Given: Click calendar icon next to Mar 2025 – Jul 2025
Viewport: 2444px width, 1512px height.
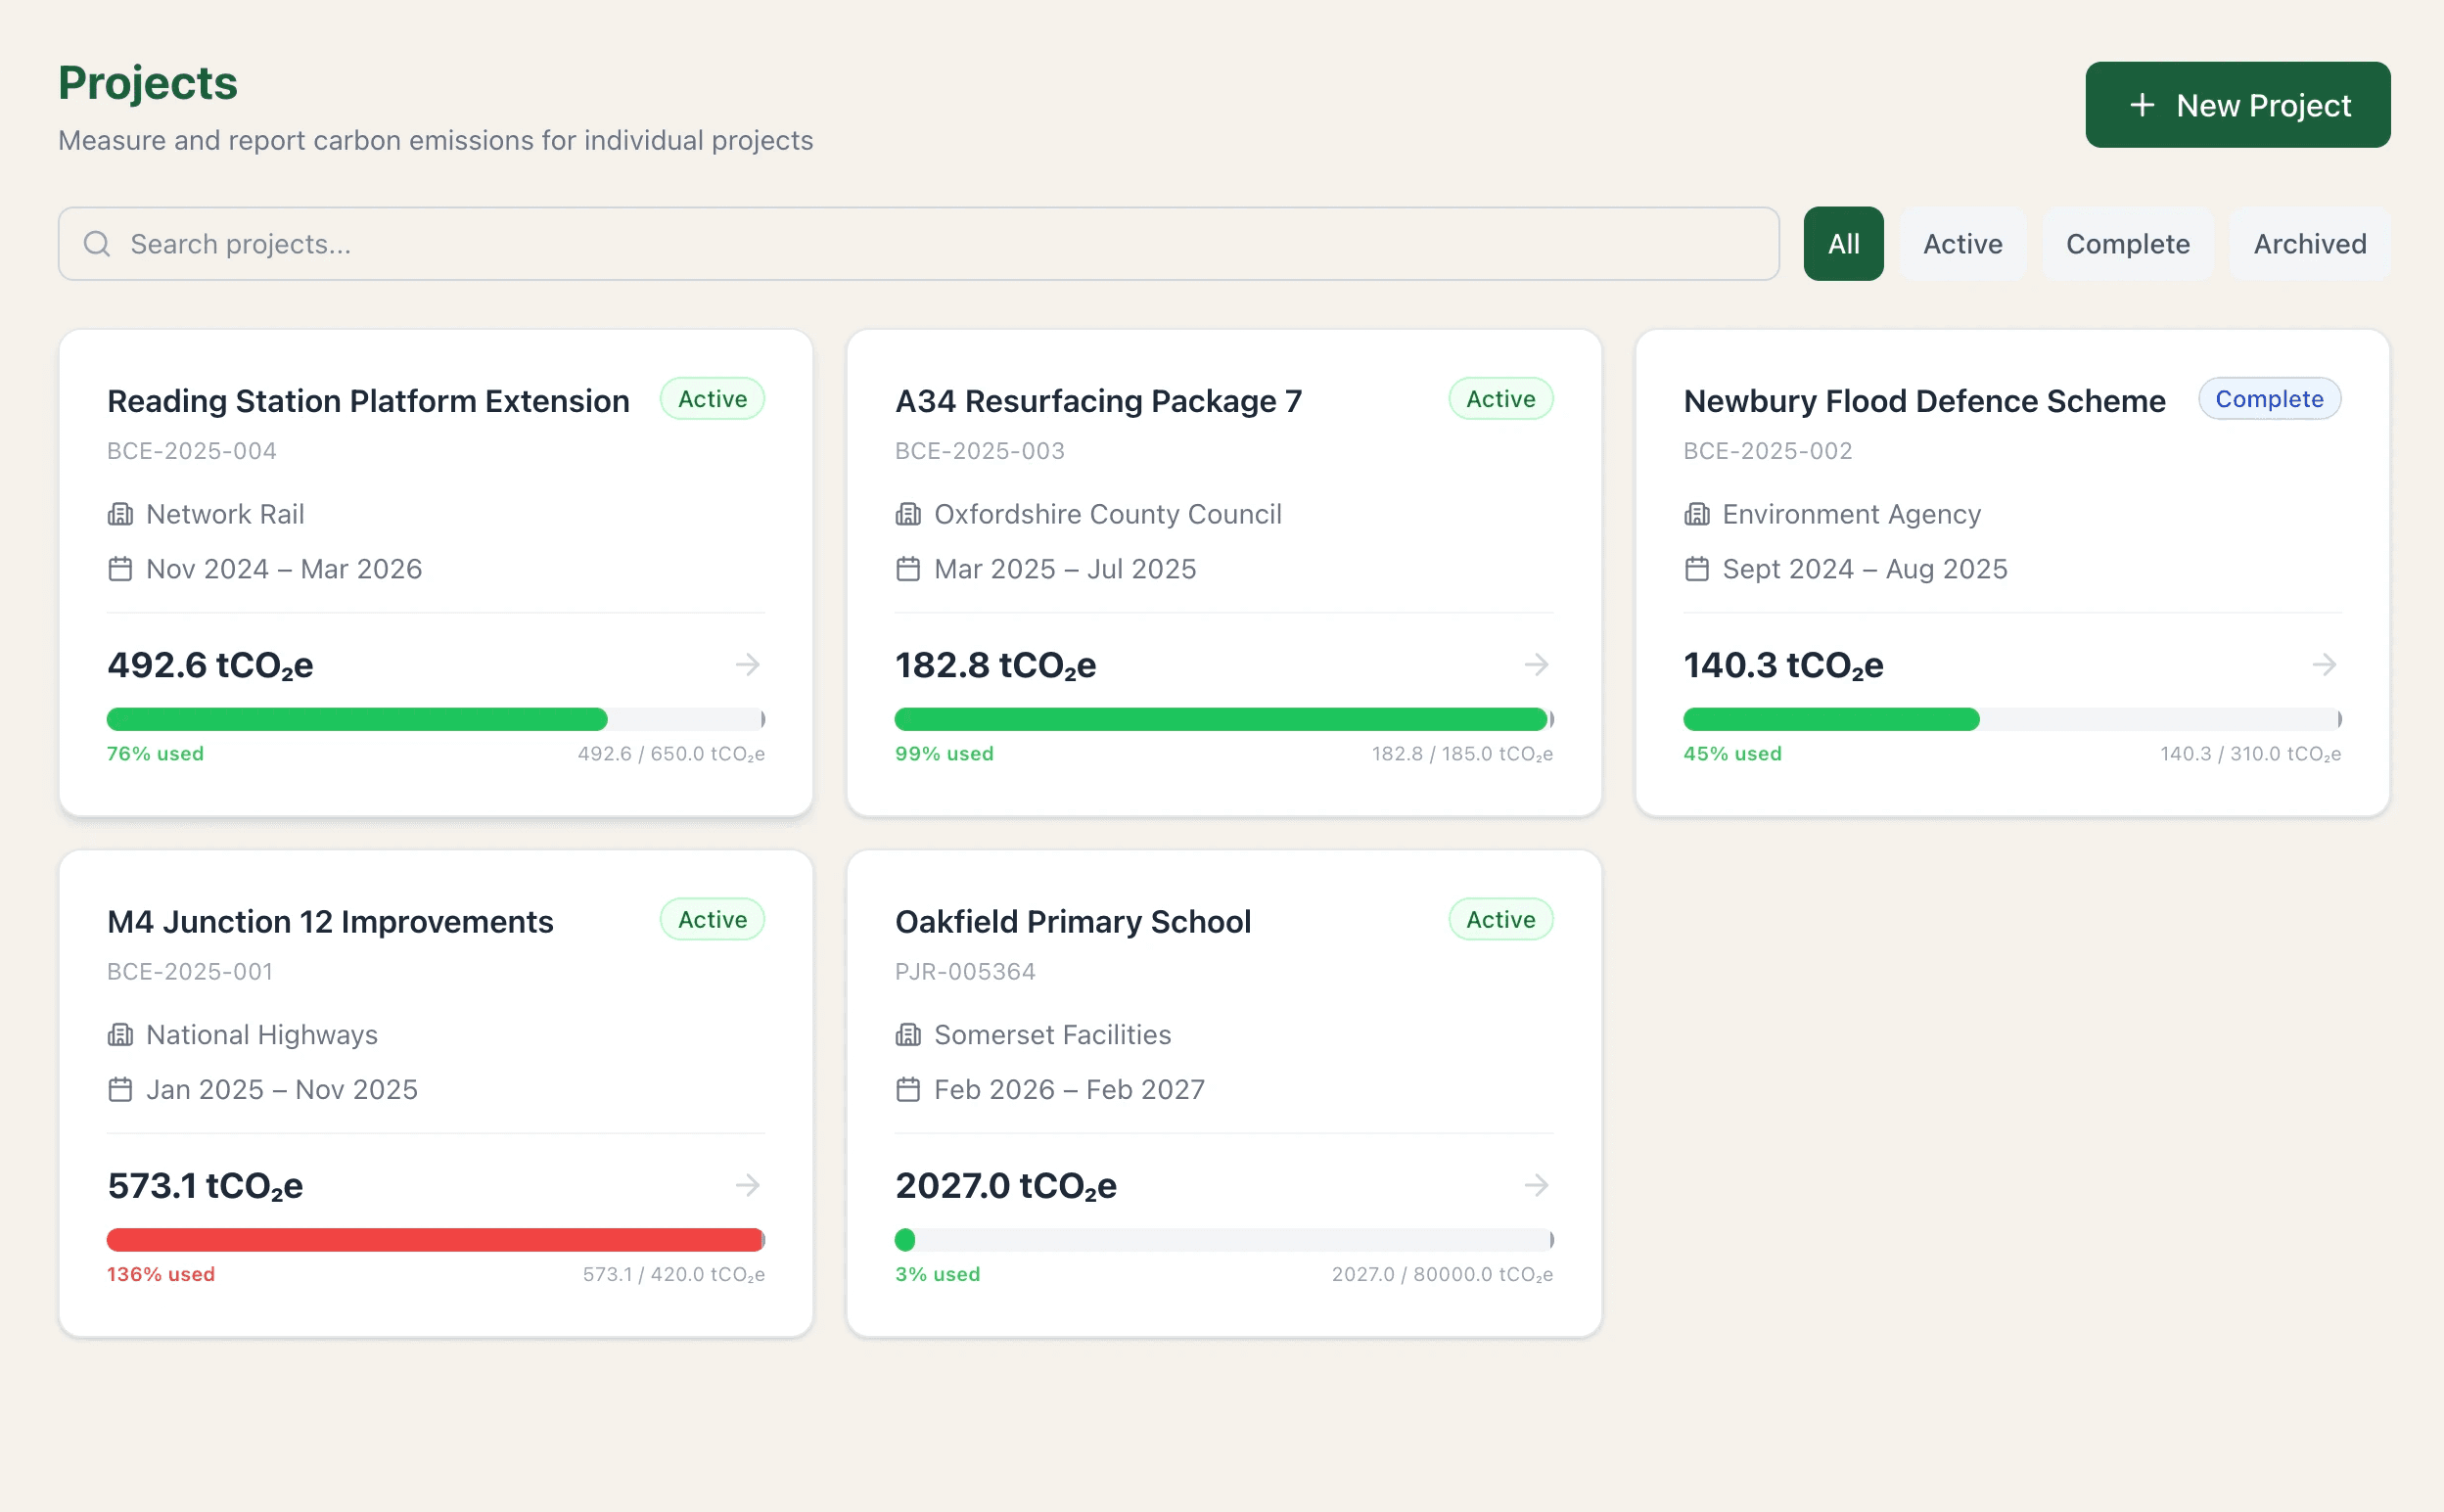Looking at the screenshot, I should click(x=908, y=569).
